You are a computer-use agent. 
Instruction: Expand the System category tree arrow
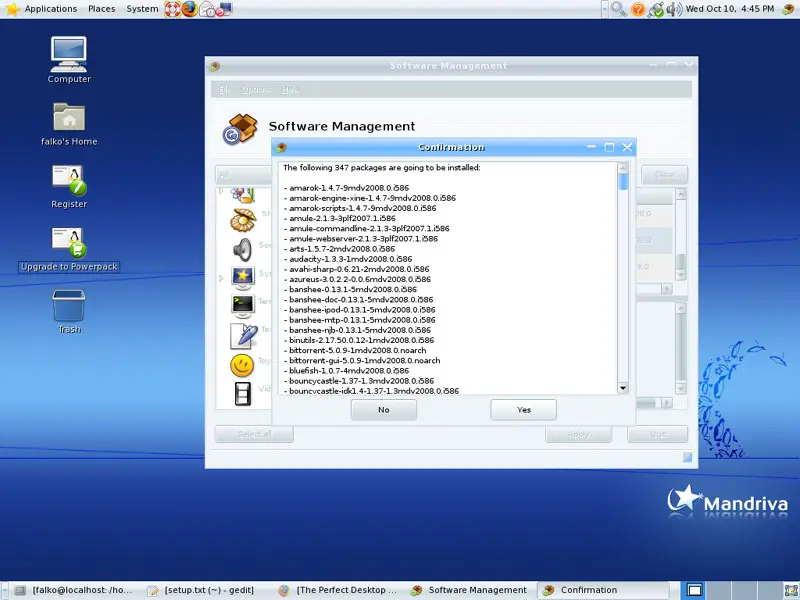pyautogui.click(x=221, y=279)
